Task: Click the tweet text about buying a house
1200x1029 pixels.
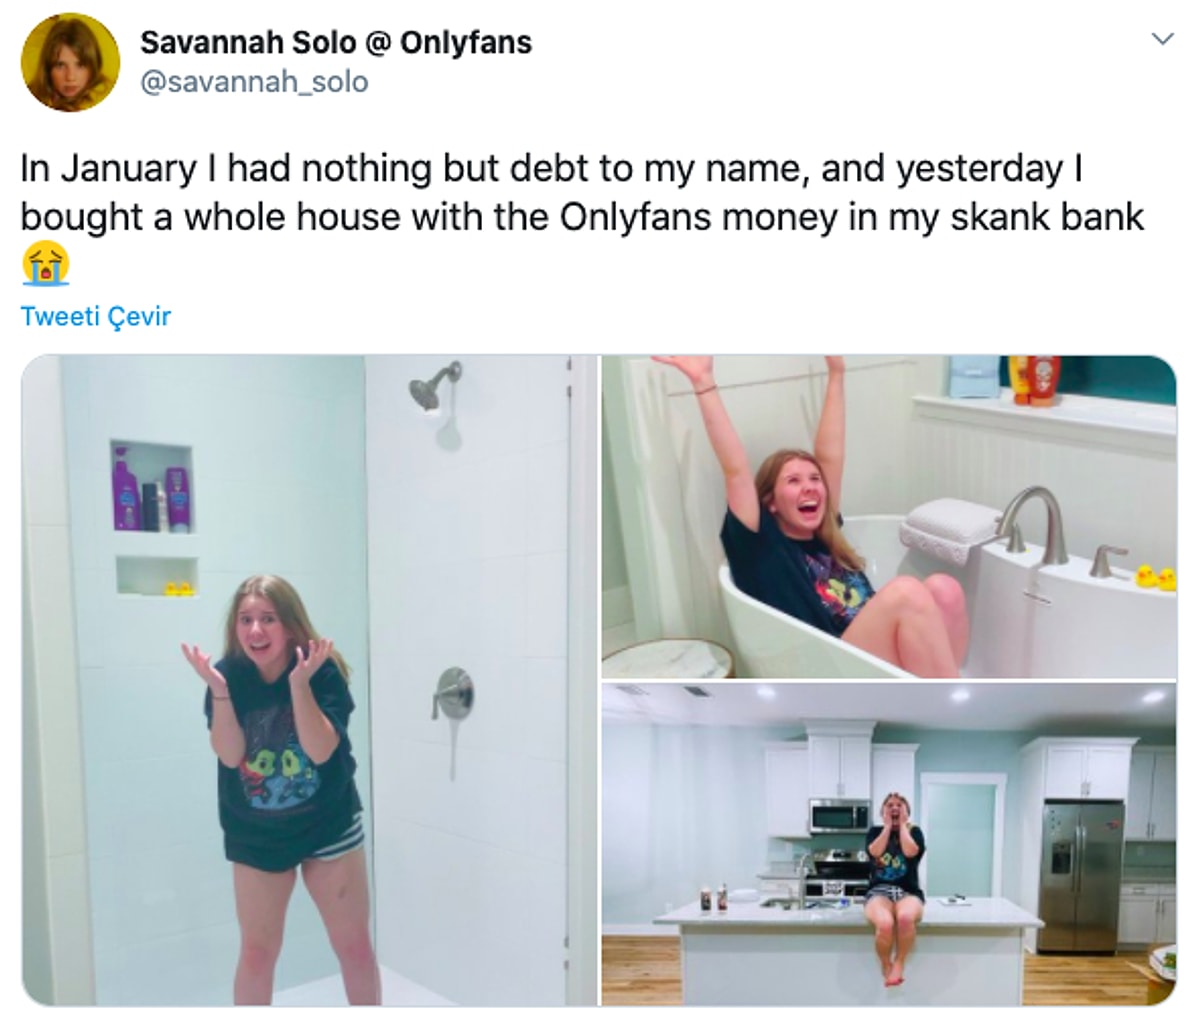Action: coord(580,193)
